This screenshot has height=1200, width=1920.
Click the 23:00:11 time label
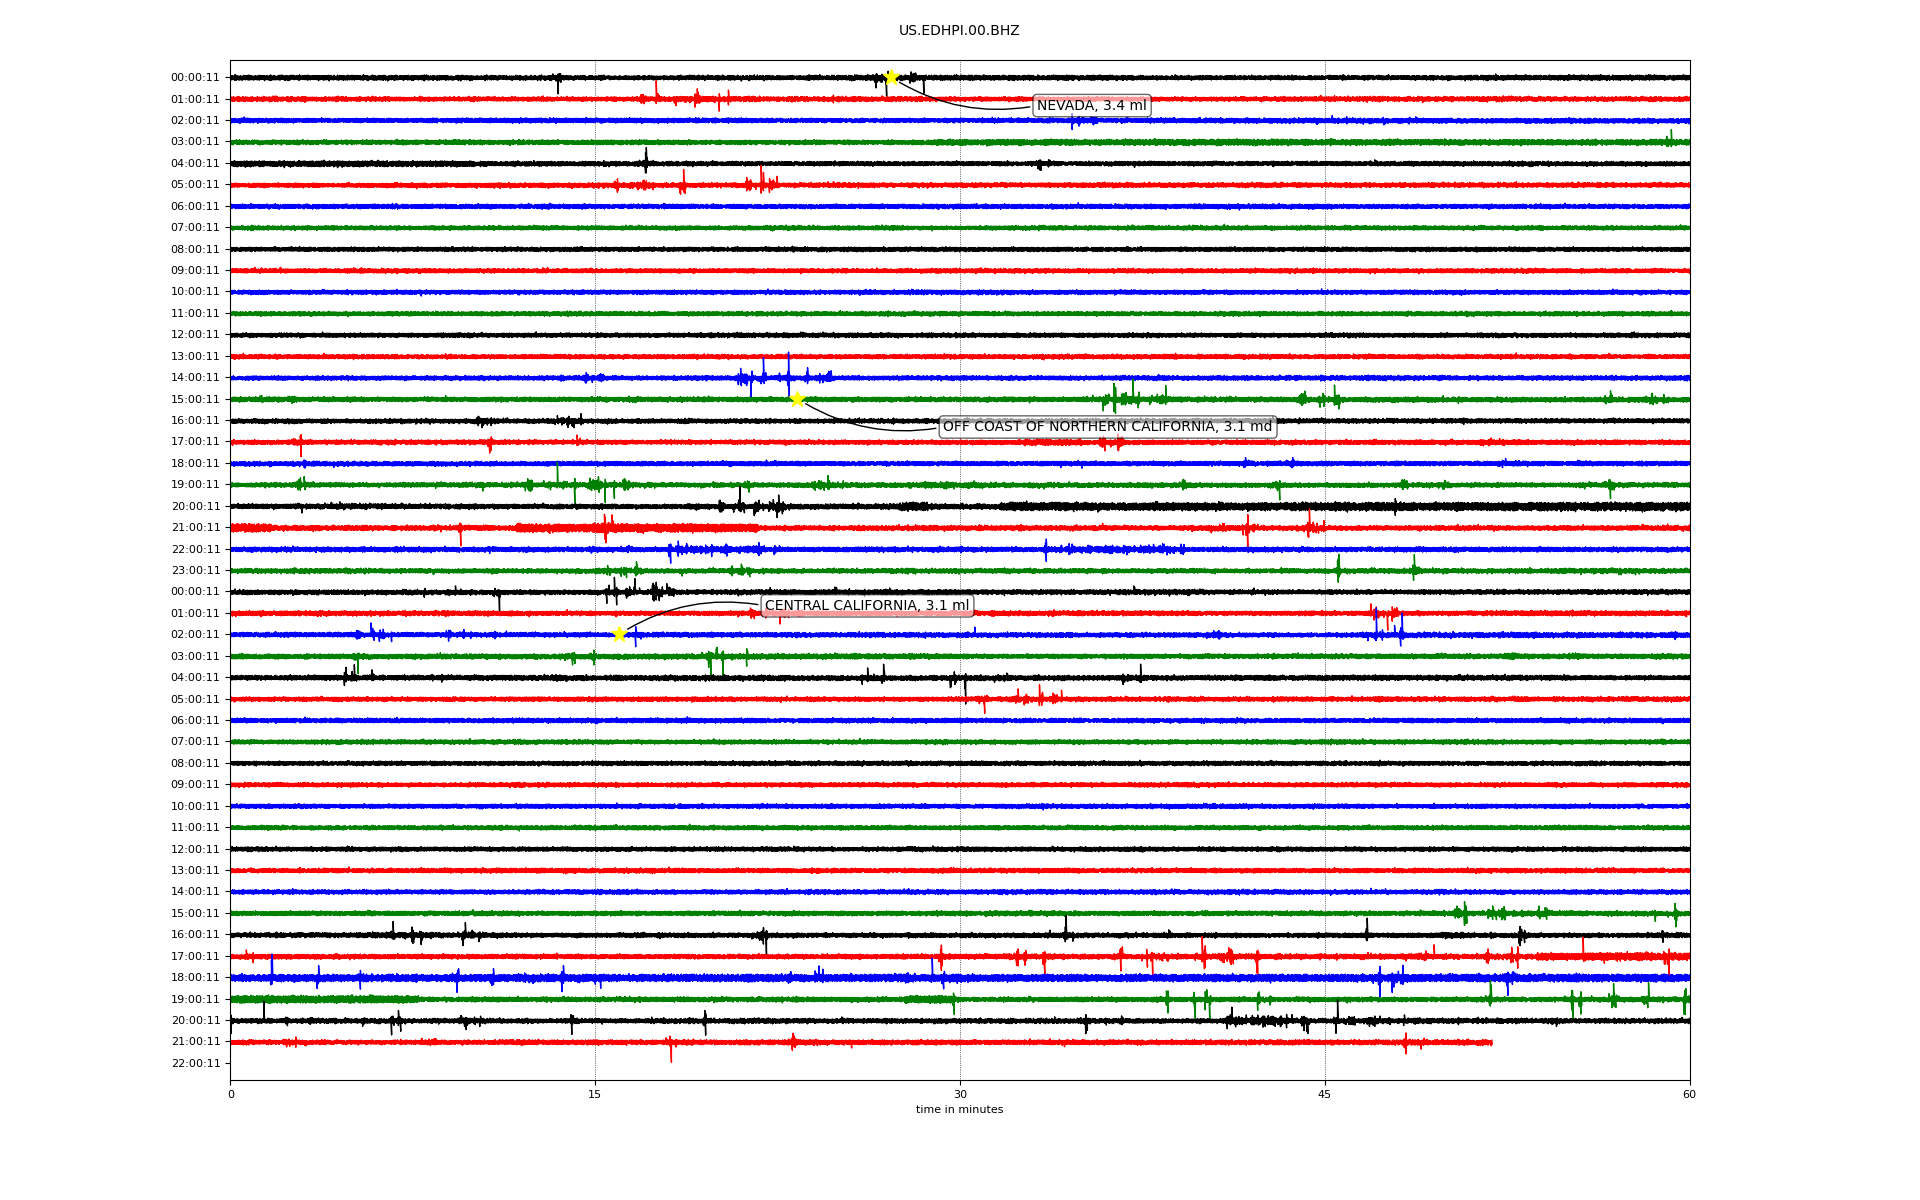click(x=195, y=571)
